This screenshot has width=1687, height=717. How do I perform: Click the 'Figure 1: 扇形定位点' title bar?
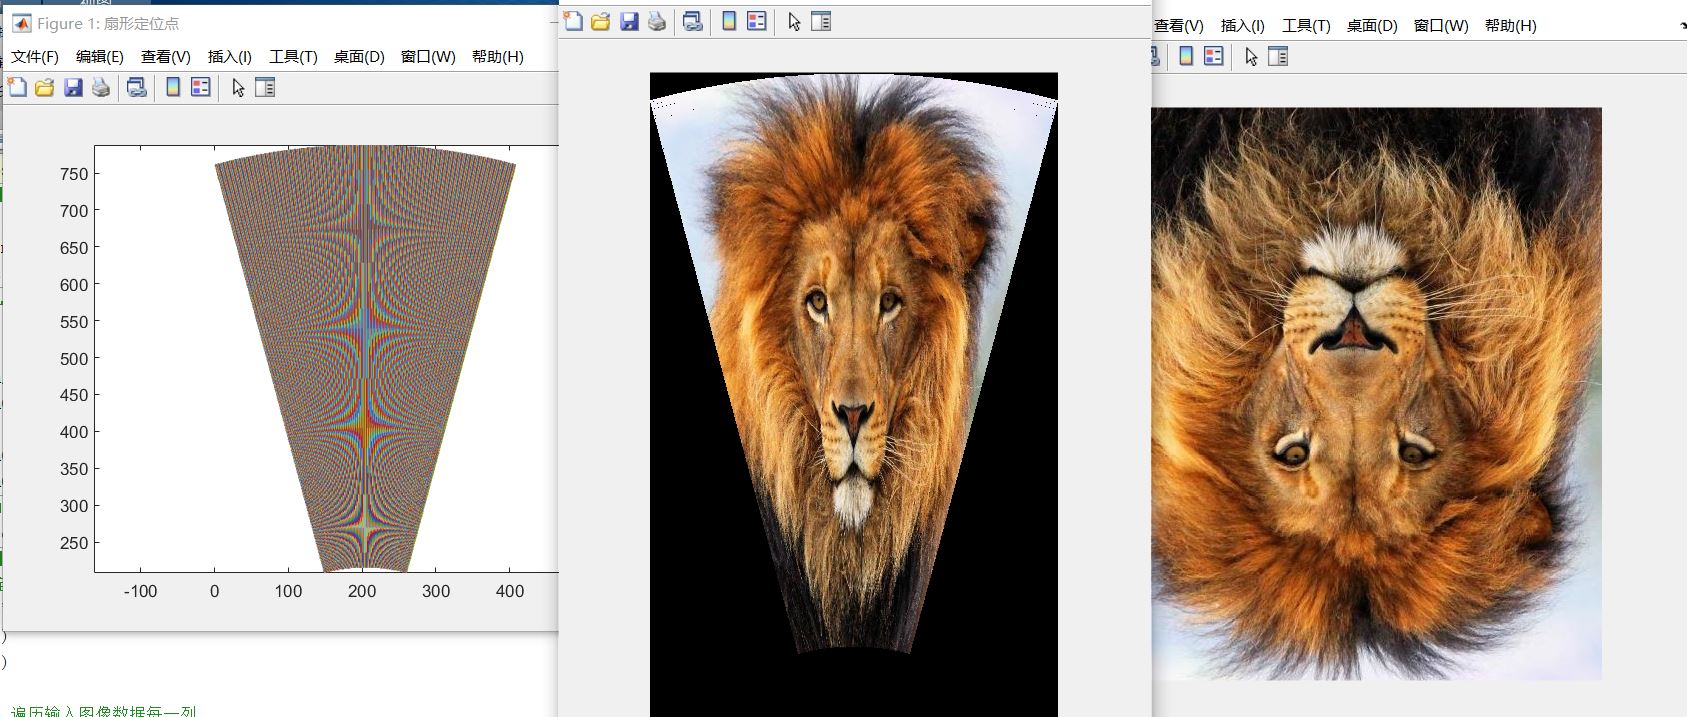pyautogui.click(x=280, y=23)
